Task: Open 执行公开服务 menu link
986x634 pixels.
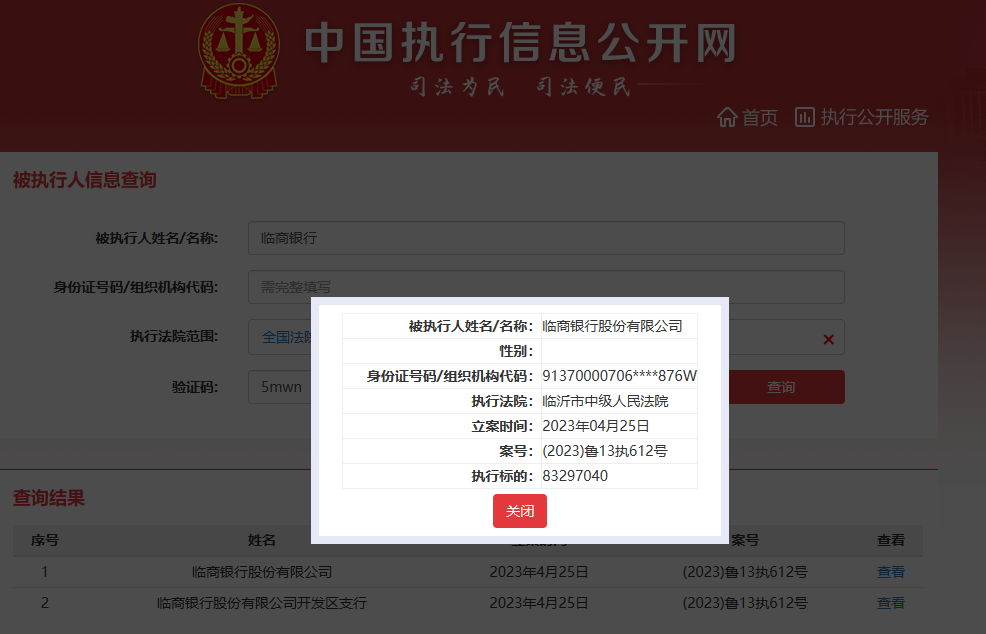Action: pyautogui.click(x=874, y=117)
